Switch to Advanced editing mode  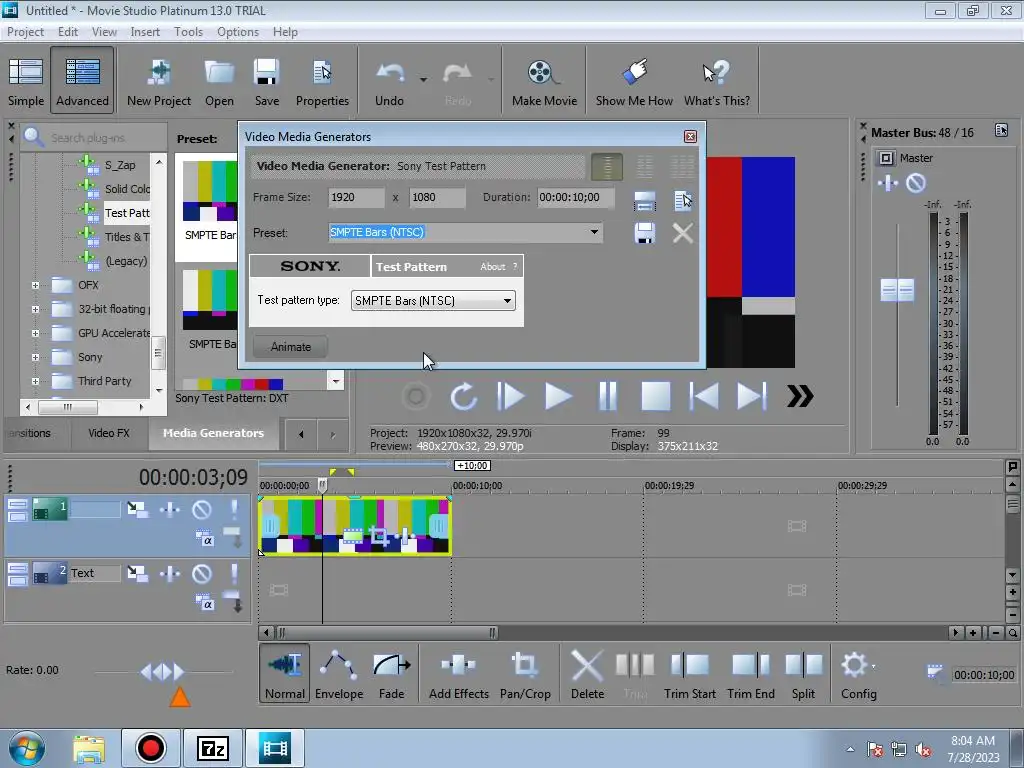(82, 80)
